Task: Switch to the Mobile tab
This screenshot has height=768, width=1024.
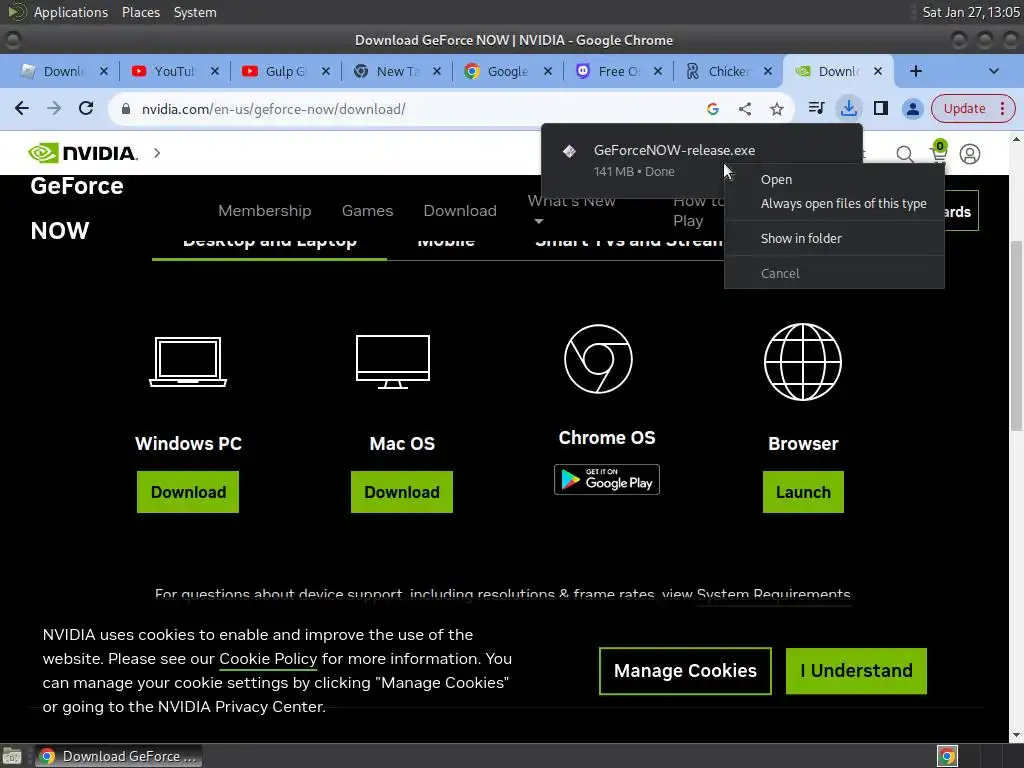Action: pyautogui.click(x=446, y=243)
